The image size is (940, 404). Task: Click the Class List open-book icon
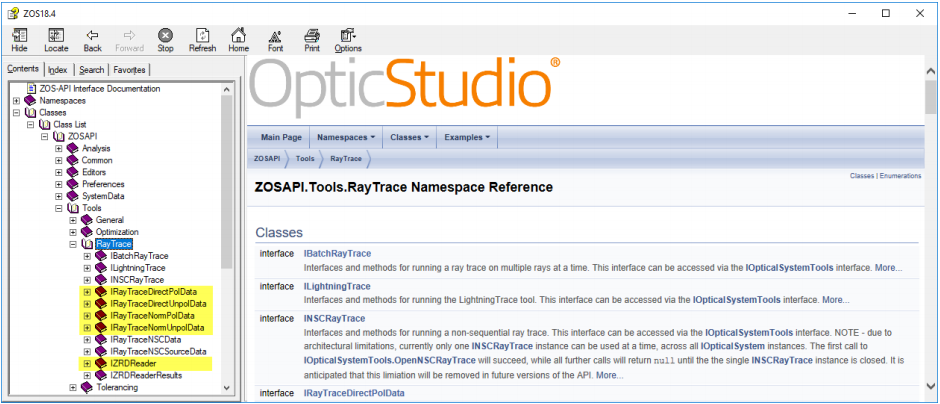pos(44,124)
